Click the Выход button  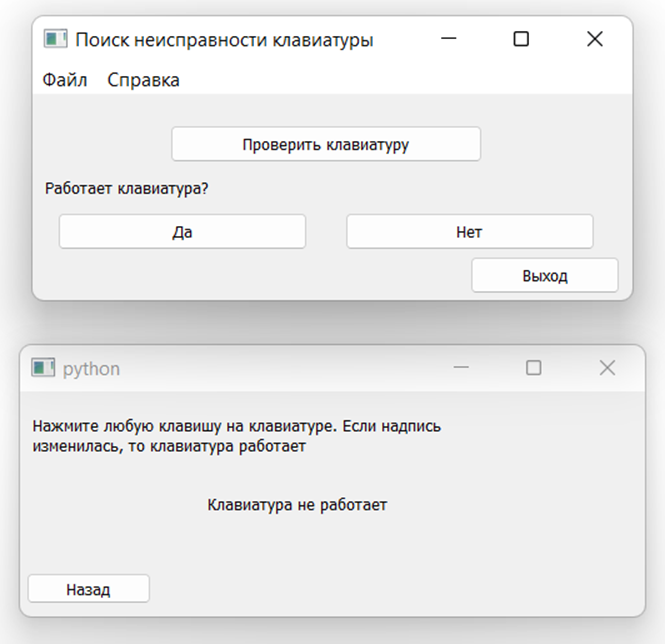pos(545,276)
